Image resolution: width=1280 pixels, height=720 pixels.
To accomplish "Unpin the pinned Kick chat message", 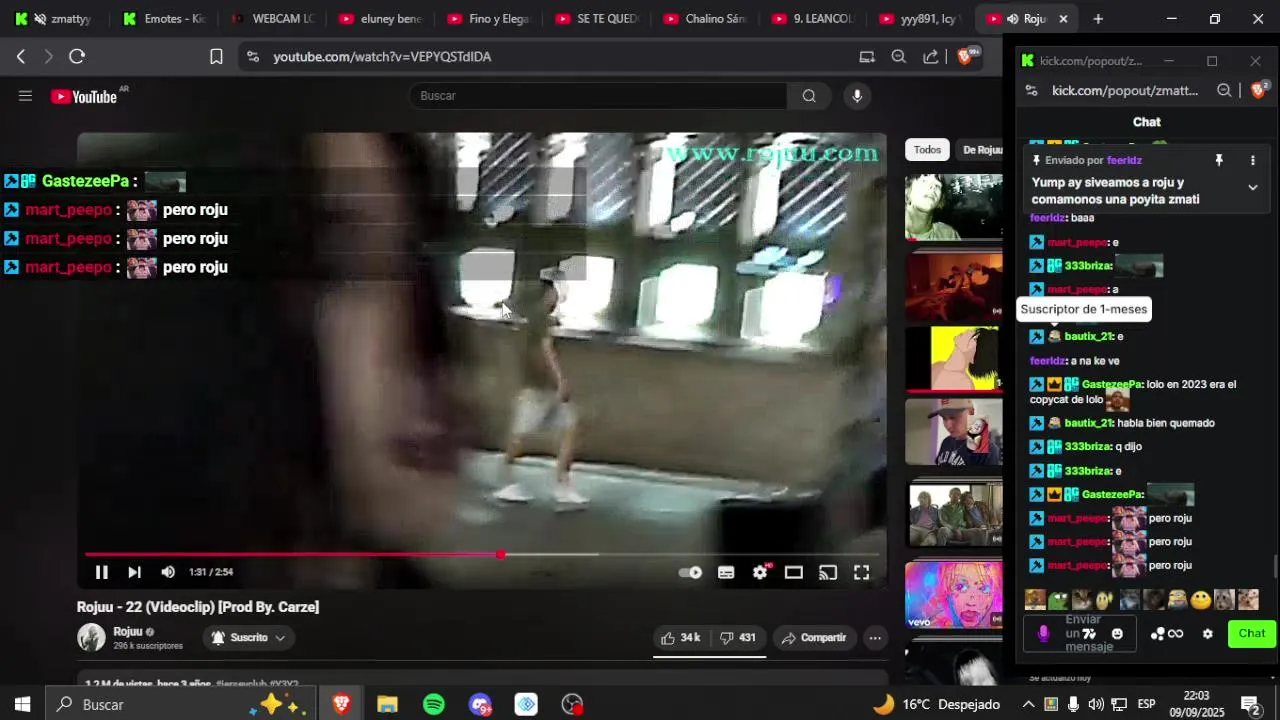I will pos(1219,160).
